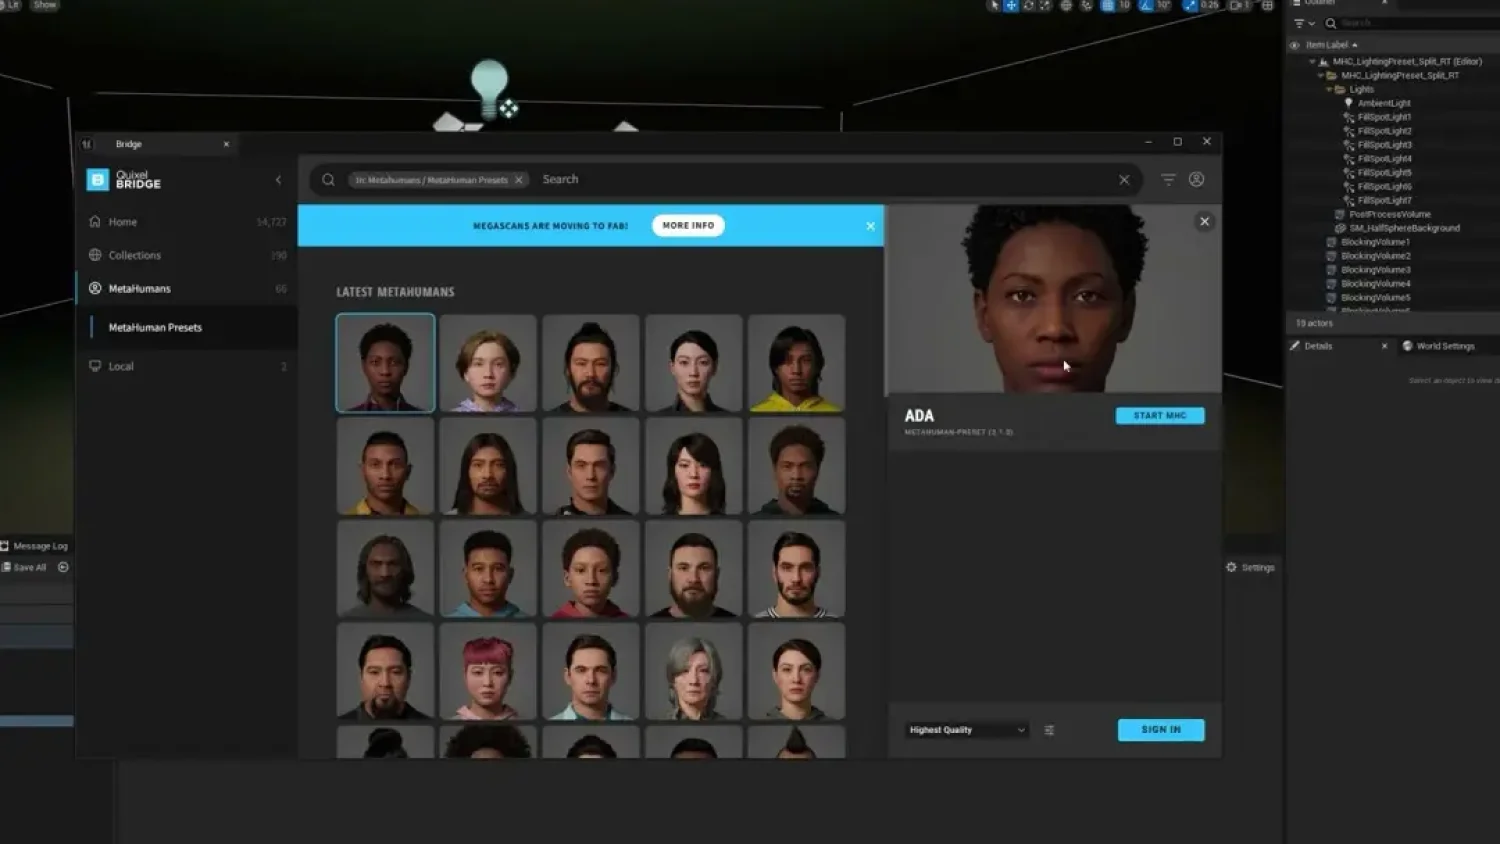Click the search icon in the Outliner
The image size is (1500, 844).
1331,23
